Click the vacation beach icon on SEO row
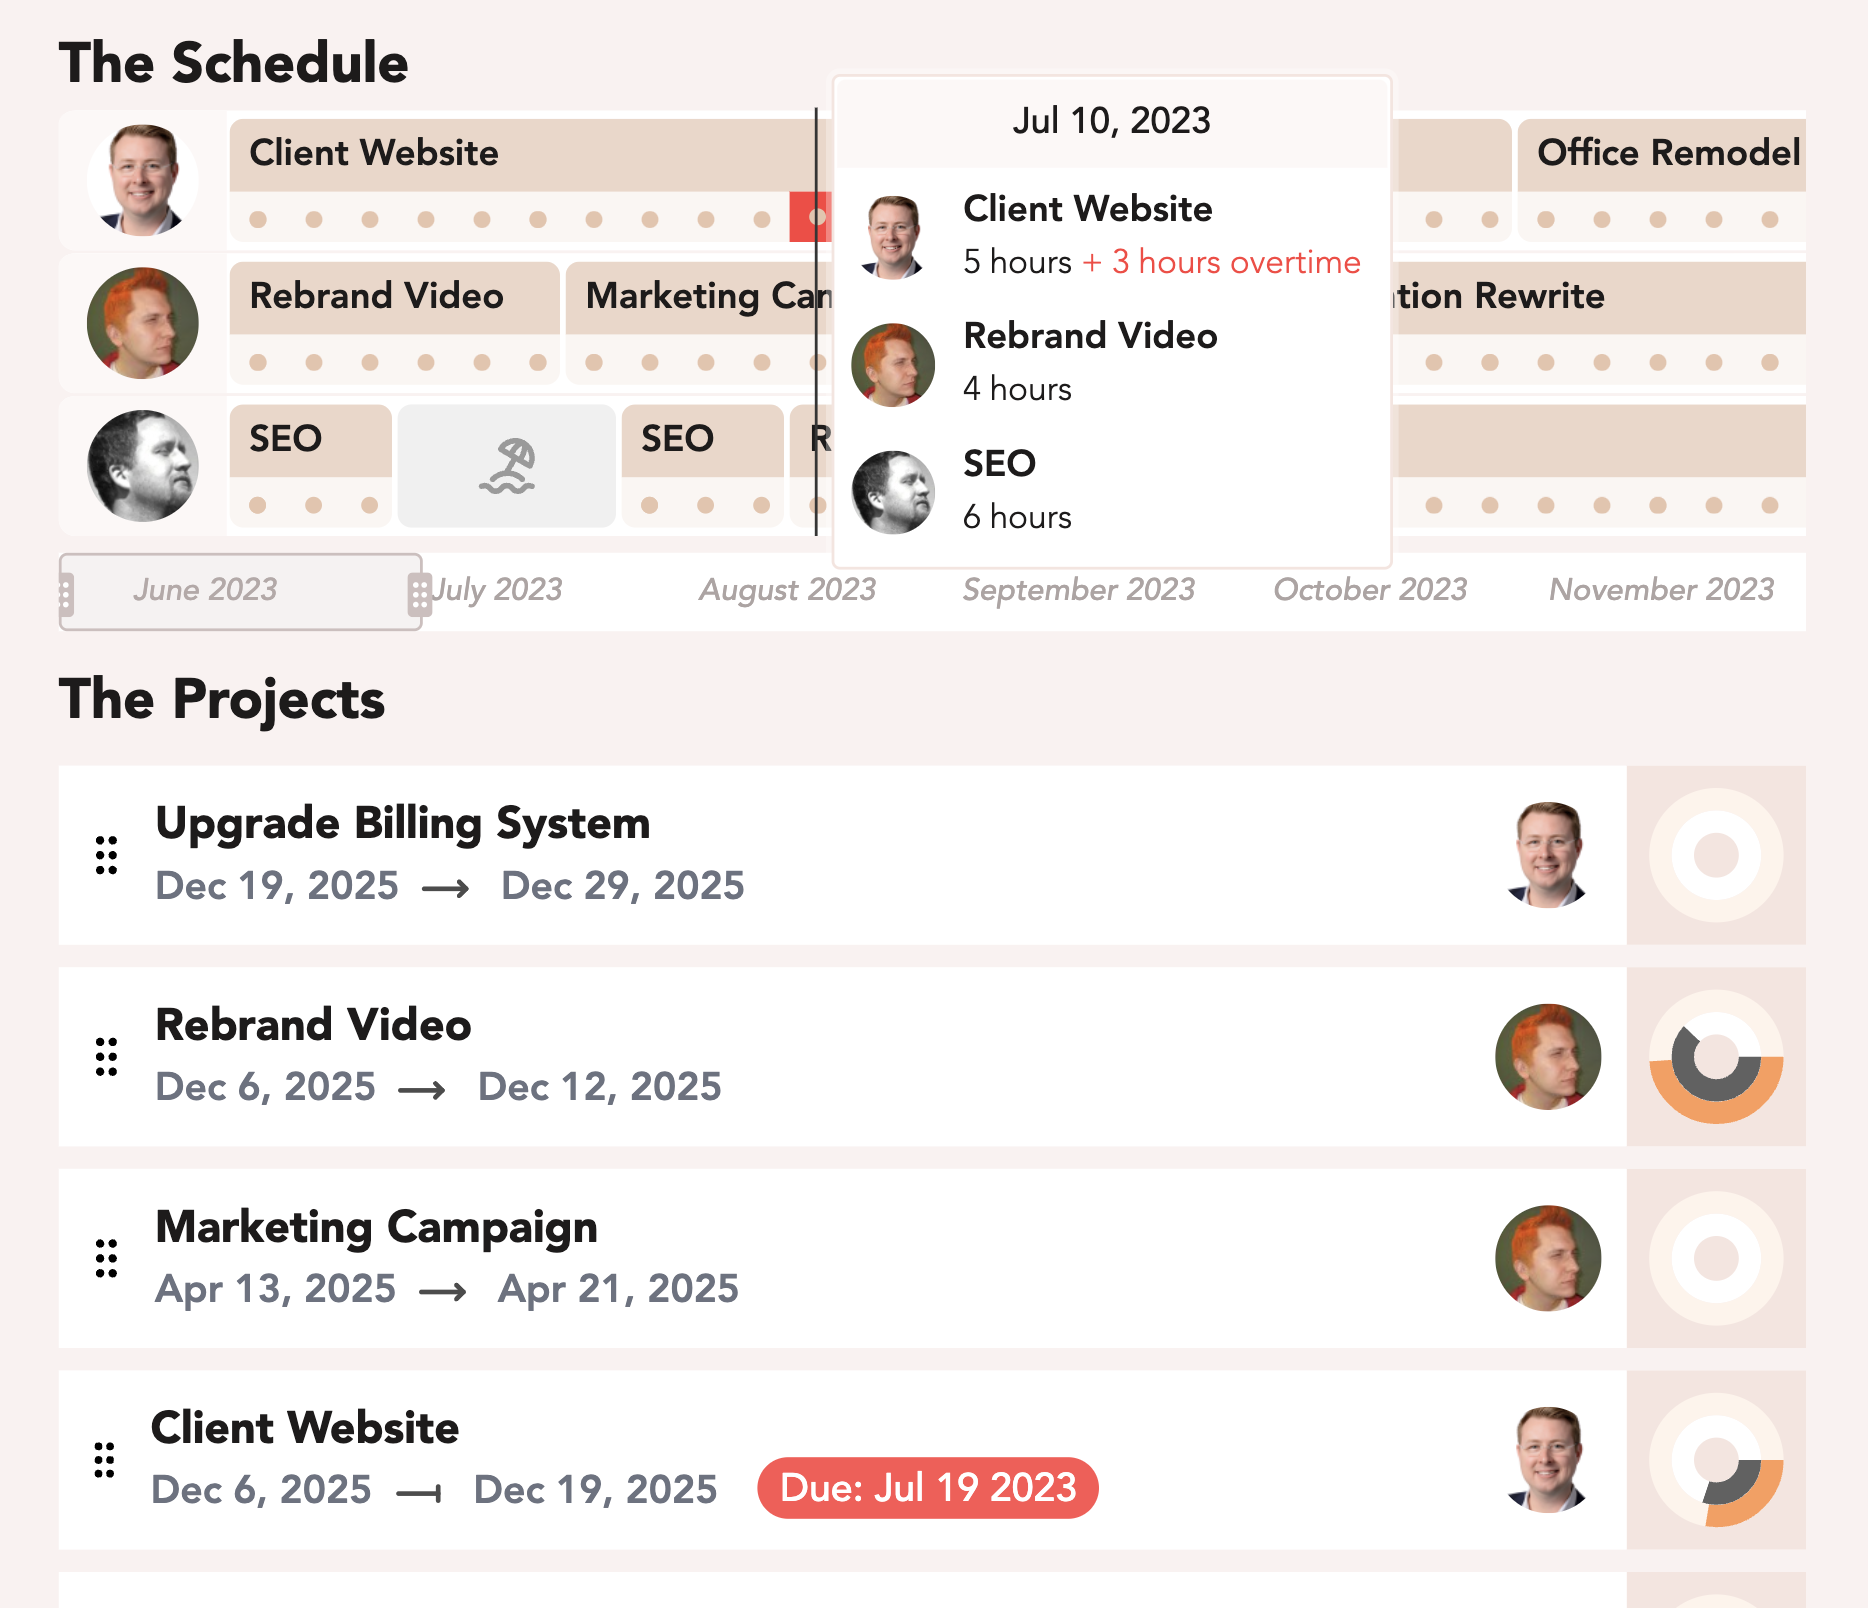1868x1608 pixels. click(506, 464)
